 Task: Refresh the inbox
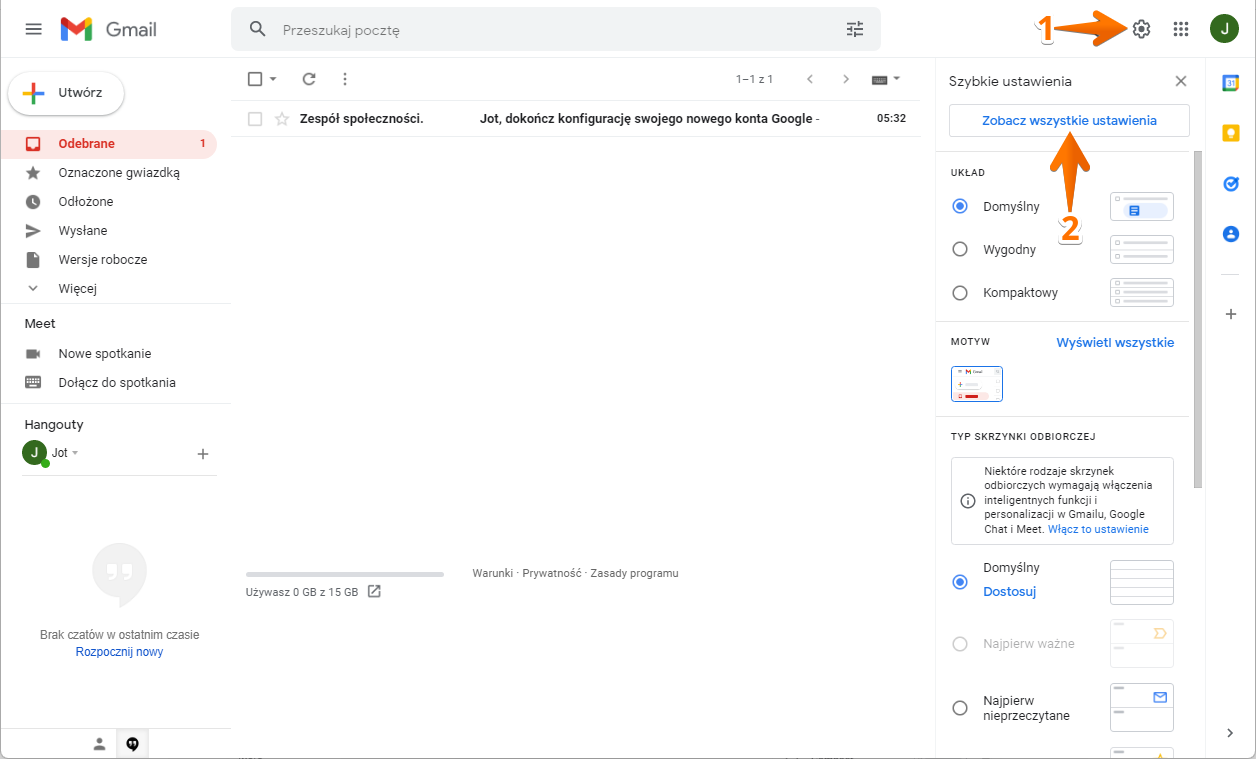308,78
